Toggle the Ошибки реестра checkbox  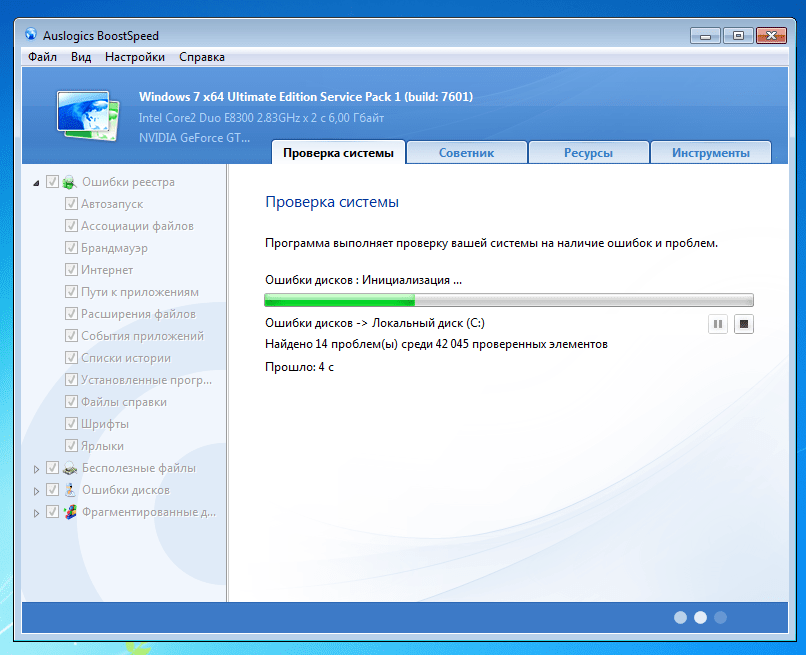click(52, 181)
